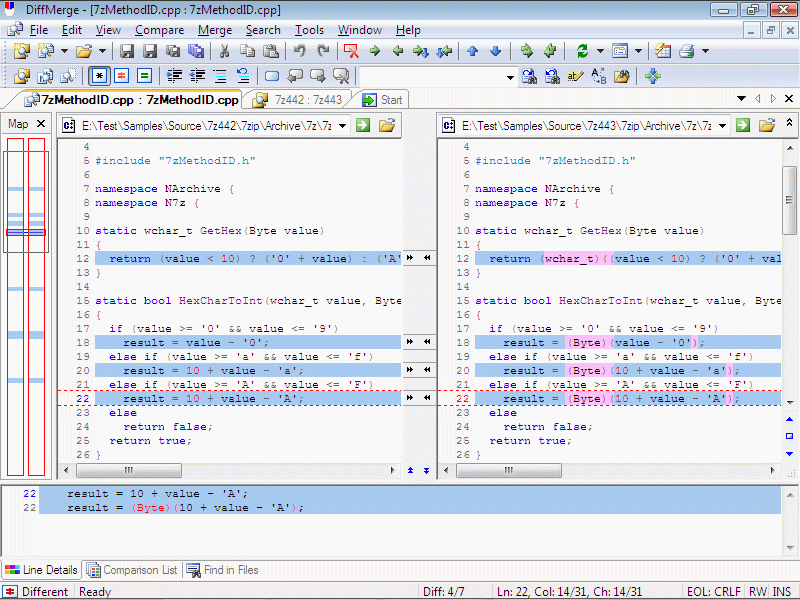The image size is (800, 600).
Task: Click the blue up-arrow previous difference icon
Action: 472,51
